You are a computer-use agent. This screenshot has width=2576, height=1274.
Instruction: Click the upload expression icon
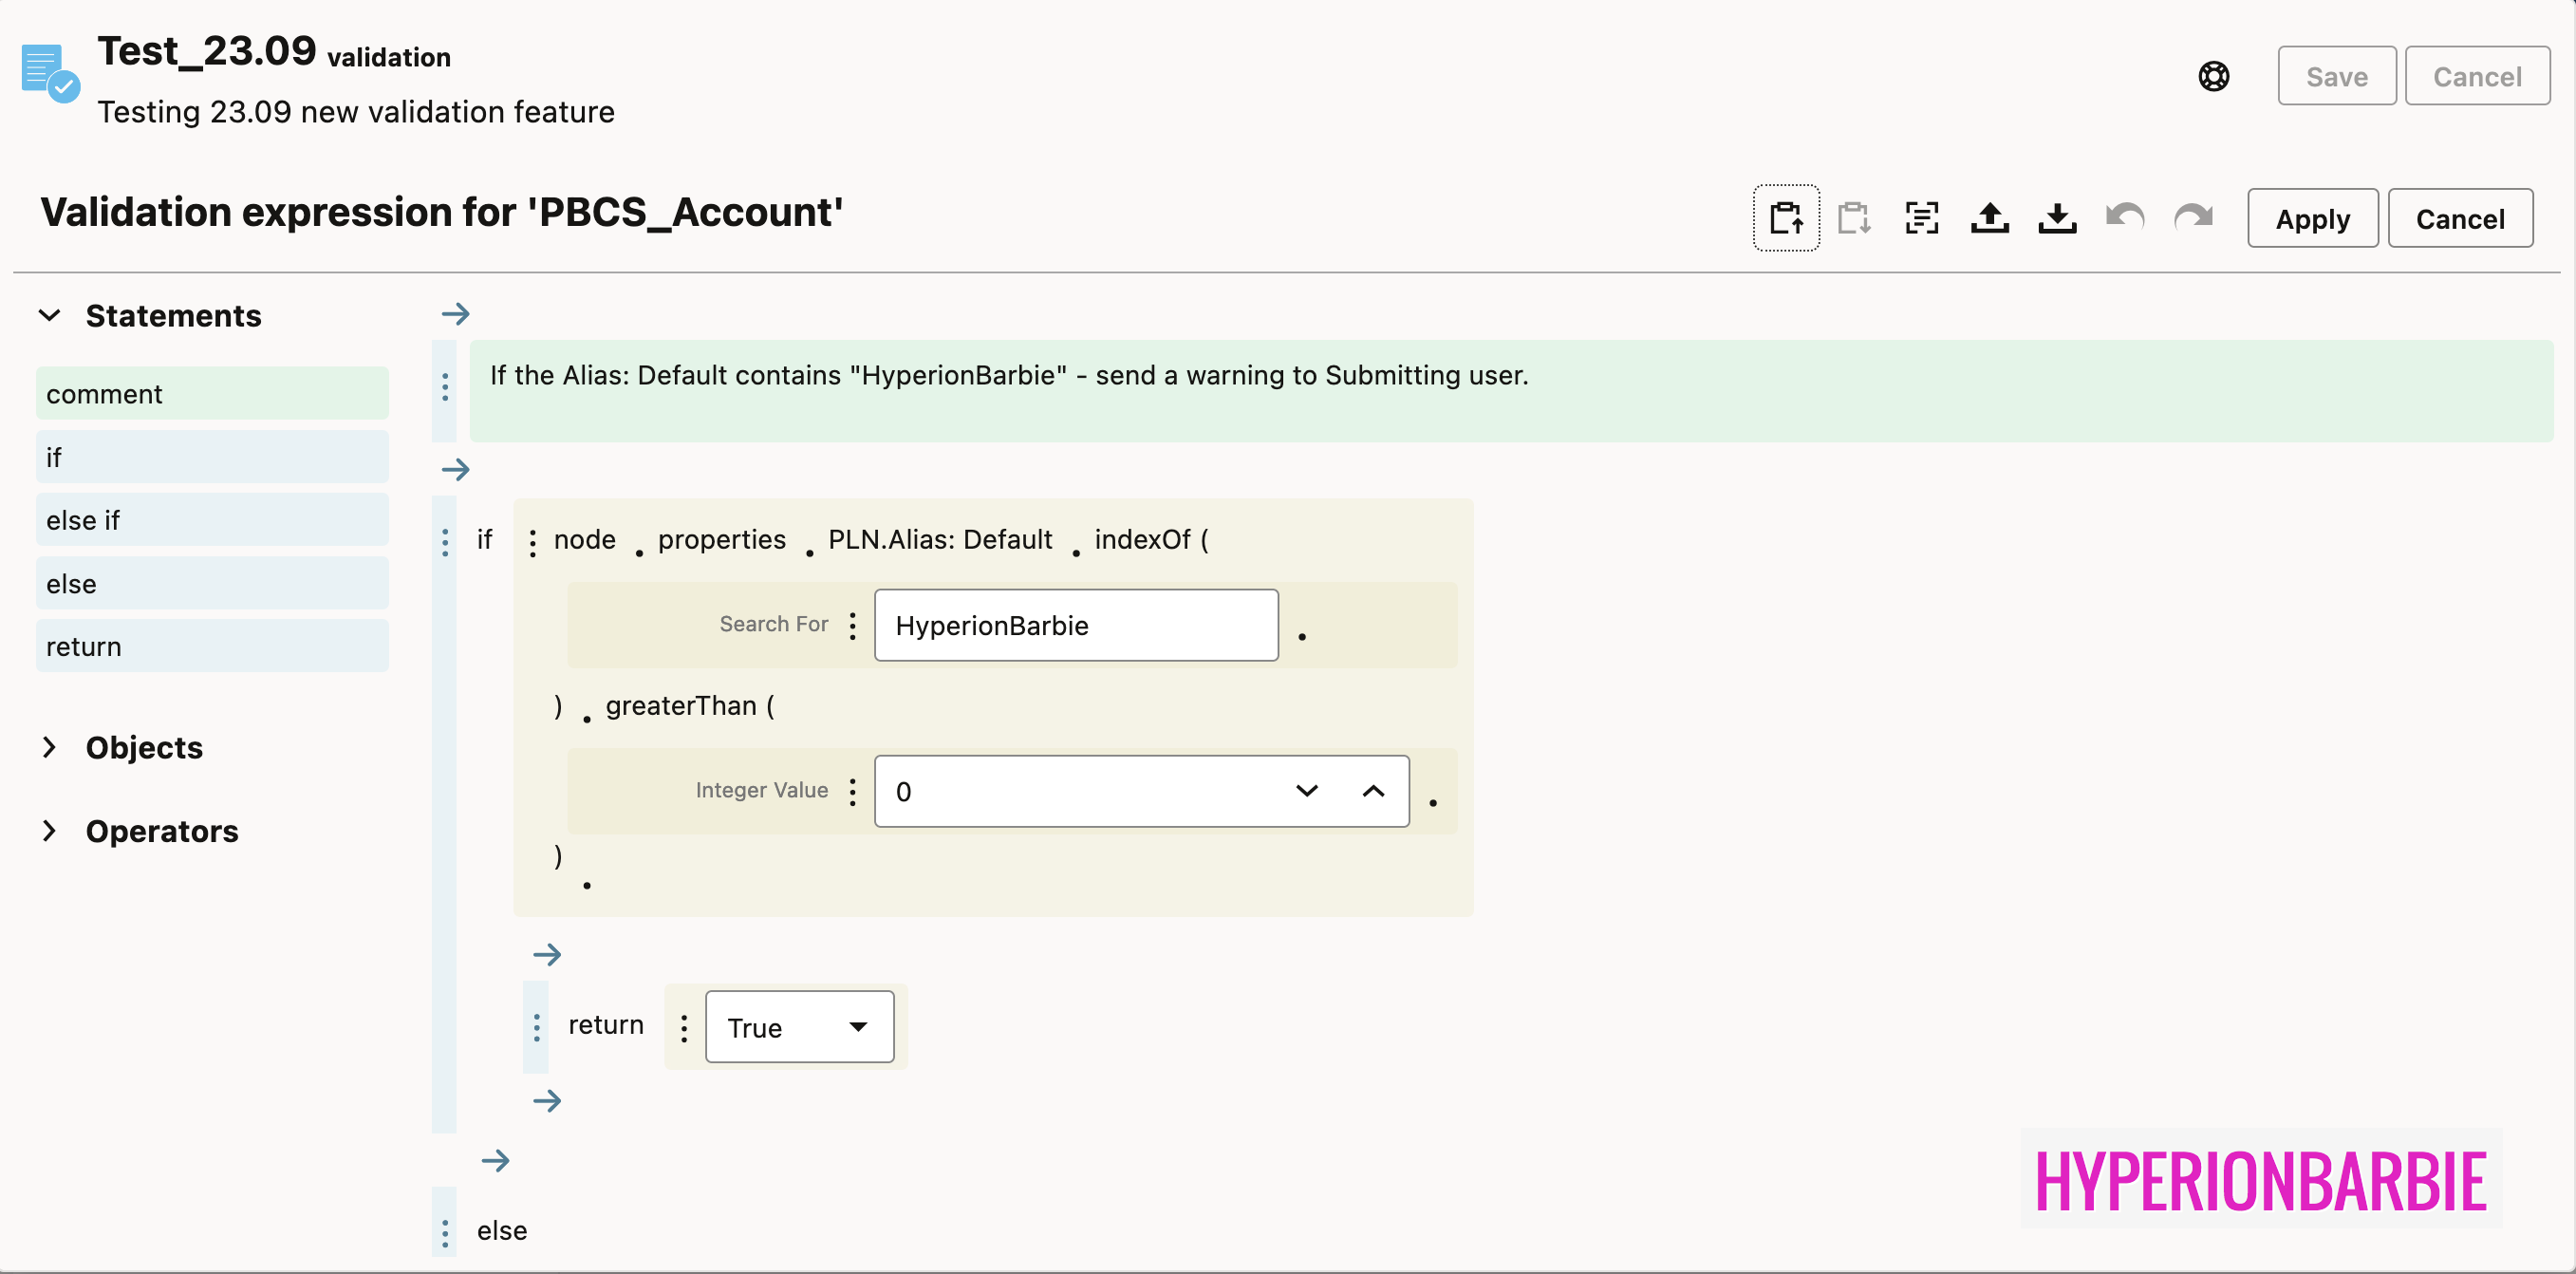point(1989,218)
